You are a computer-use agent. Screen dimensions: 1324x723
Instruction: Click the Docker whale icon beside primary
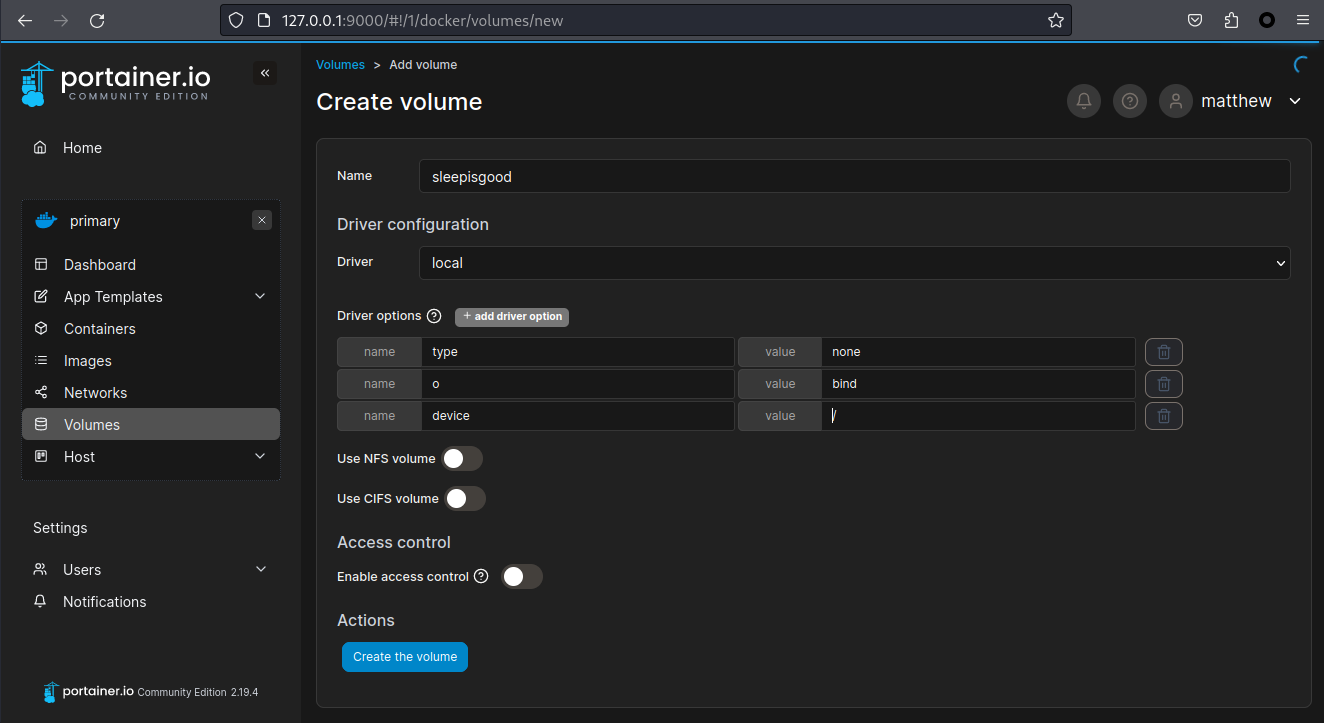tap(46, 221)
